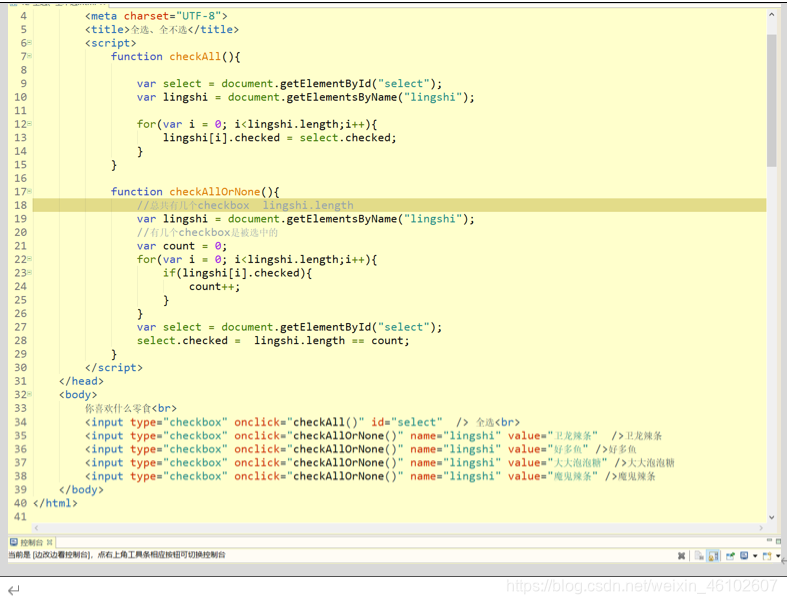The image size is (787, 604).
Task: Collapse function checkAllOrNone at line 17
Action: click(29, 191)
